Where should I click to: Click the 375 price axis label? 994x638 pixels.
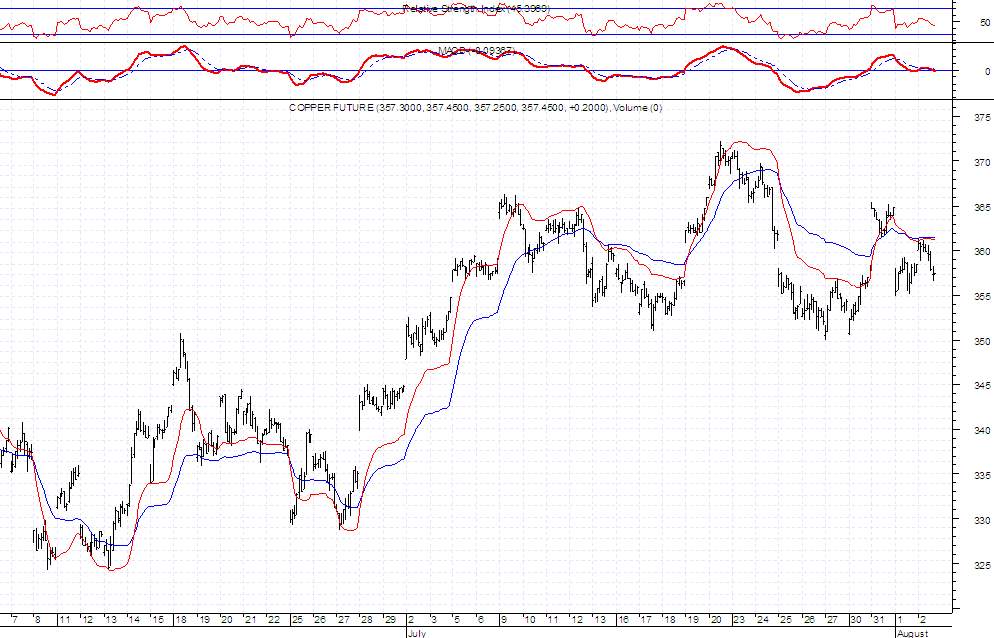(x=982, y=117)
